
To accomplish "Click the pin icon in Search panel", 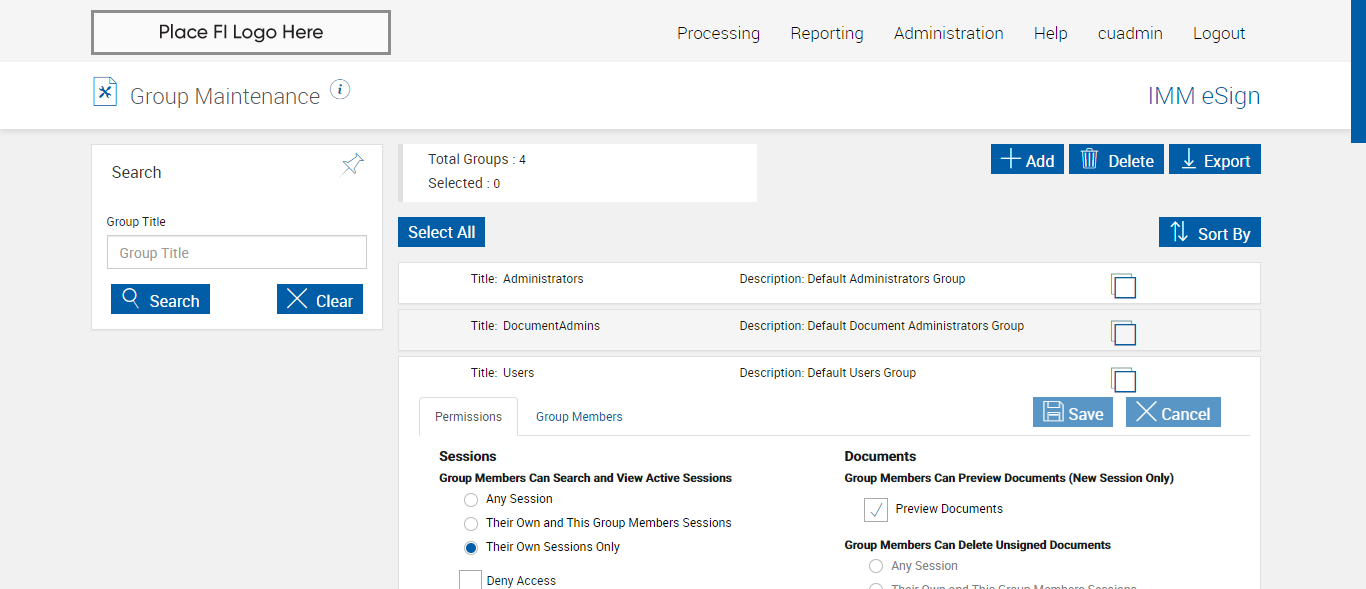I will pos(353,164).
